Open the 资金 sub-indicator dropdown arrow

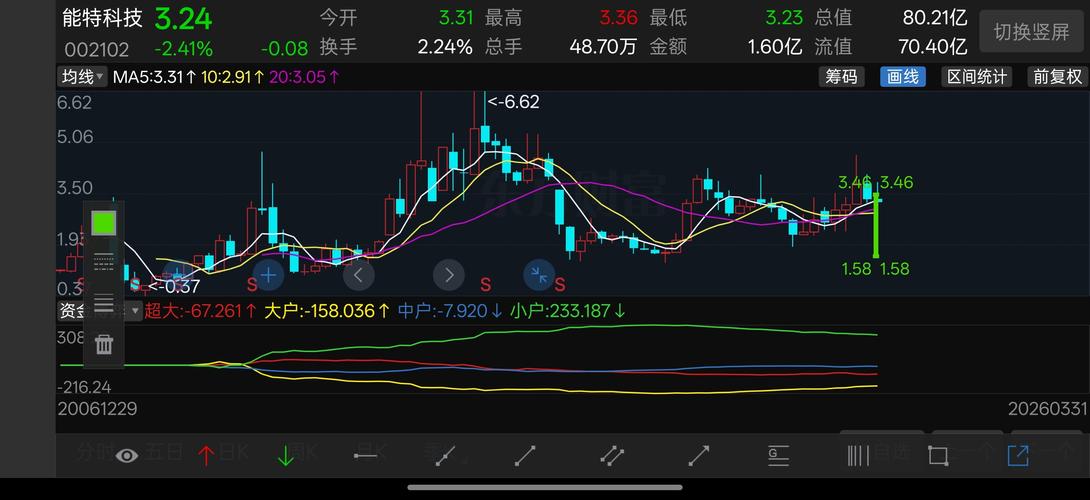[135, 311]
